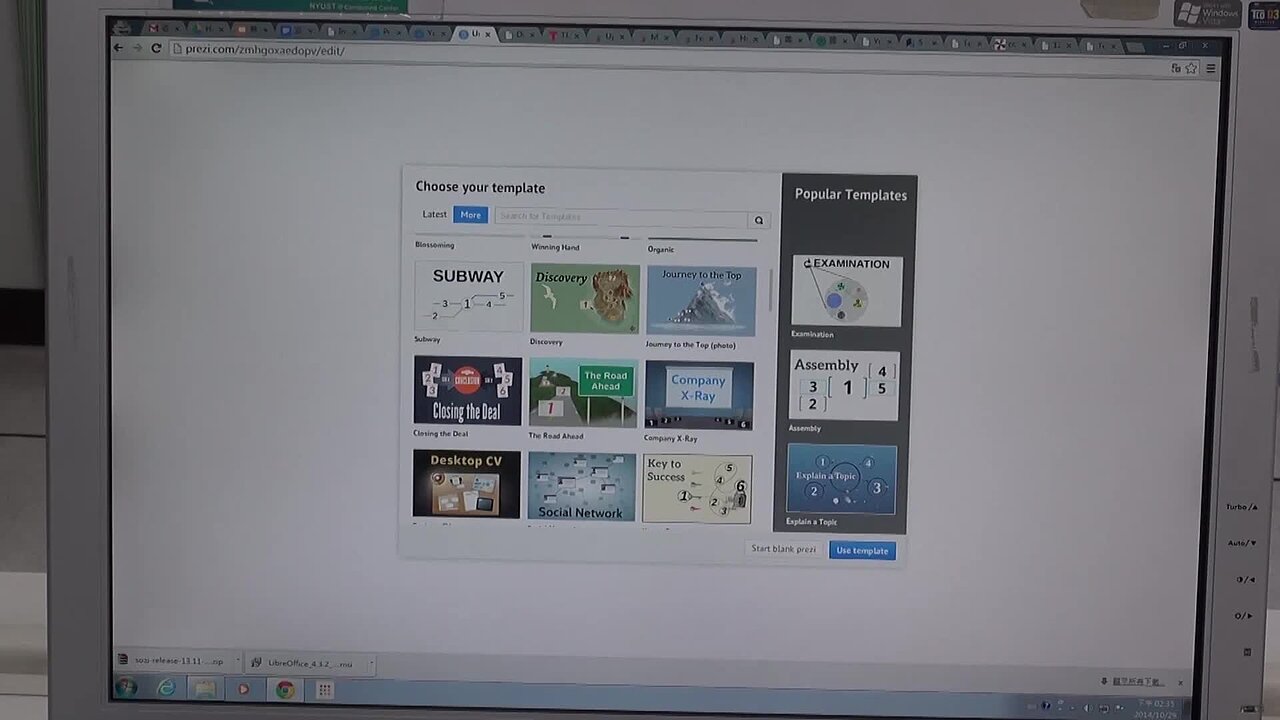The width and height of the screenshot is (1280, 720).
Task: Pick the Assembly popular template
Action: [x=845, y=385]
